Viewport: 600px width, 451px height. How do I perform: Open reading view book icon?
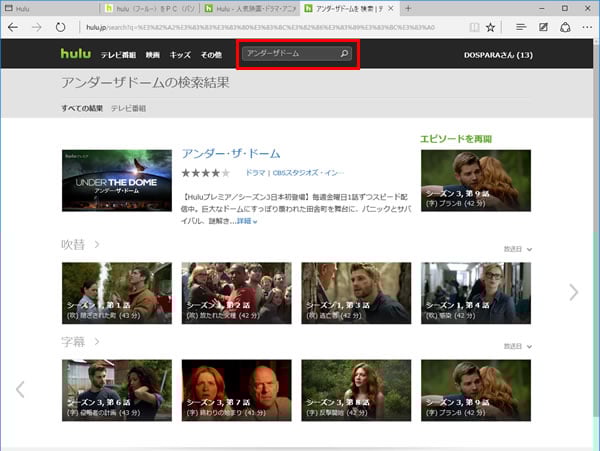[x=474, y=27]
